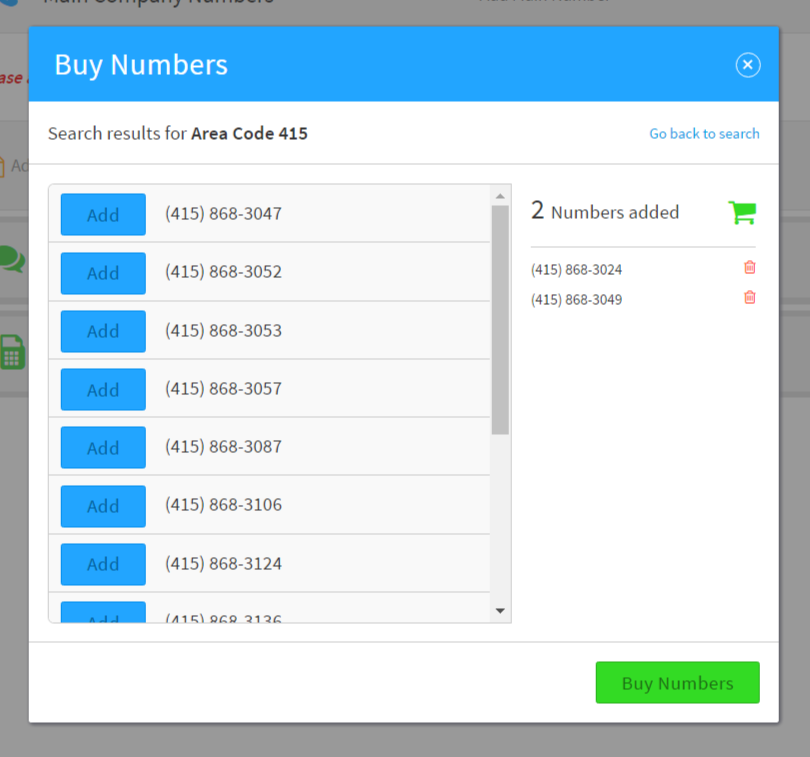Viewport: 810px width, 757px height.
Task: Add number (415) 868-3047
Action: [103, 214]
